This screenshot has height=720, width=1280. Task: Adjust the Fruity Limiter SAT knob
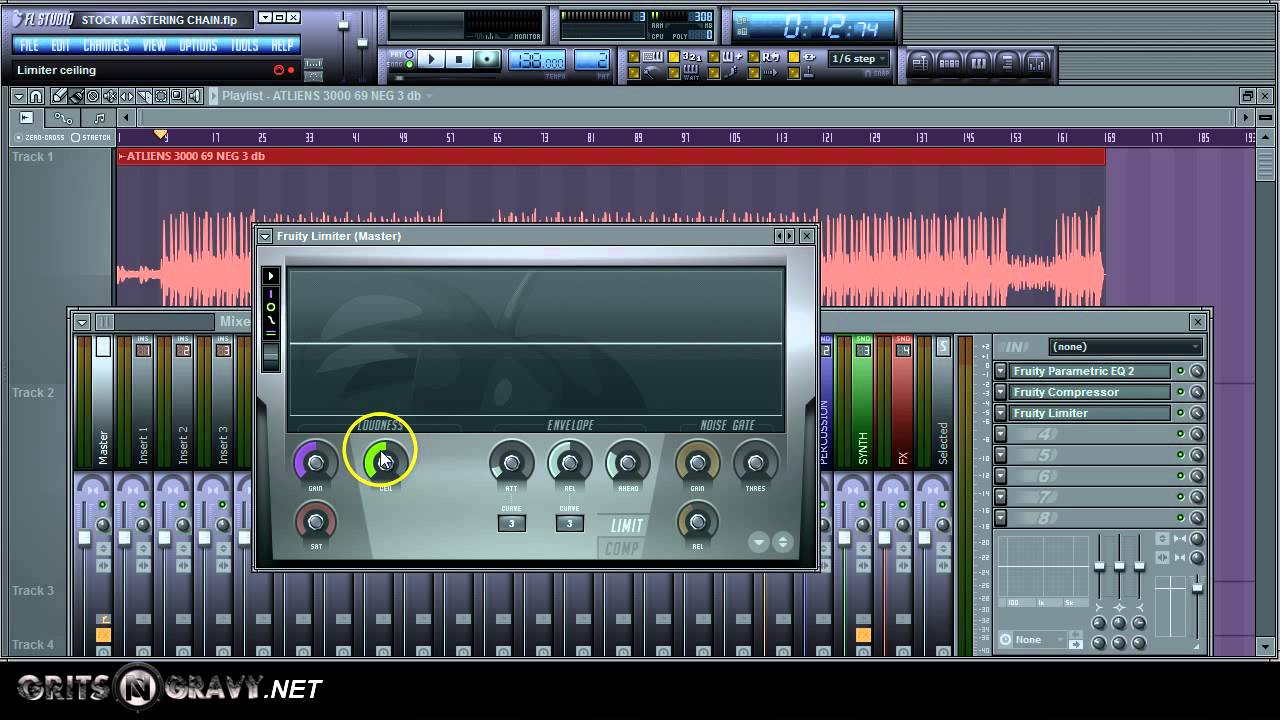click(x=316, y=522)
